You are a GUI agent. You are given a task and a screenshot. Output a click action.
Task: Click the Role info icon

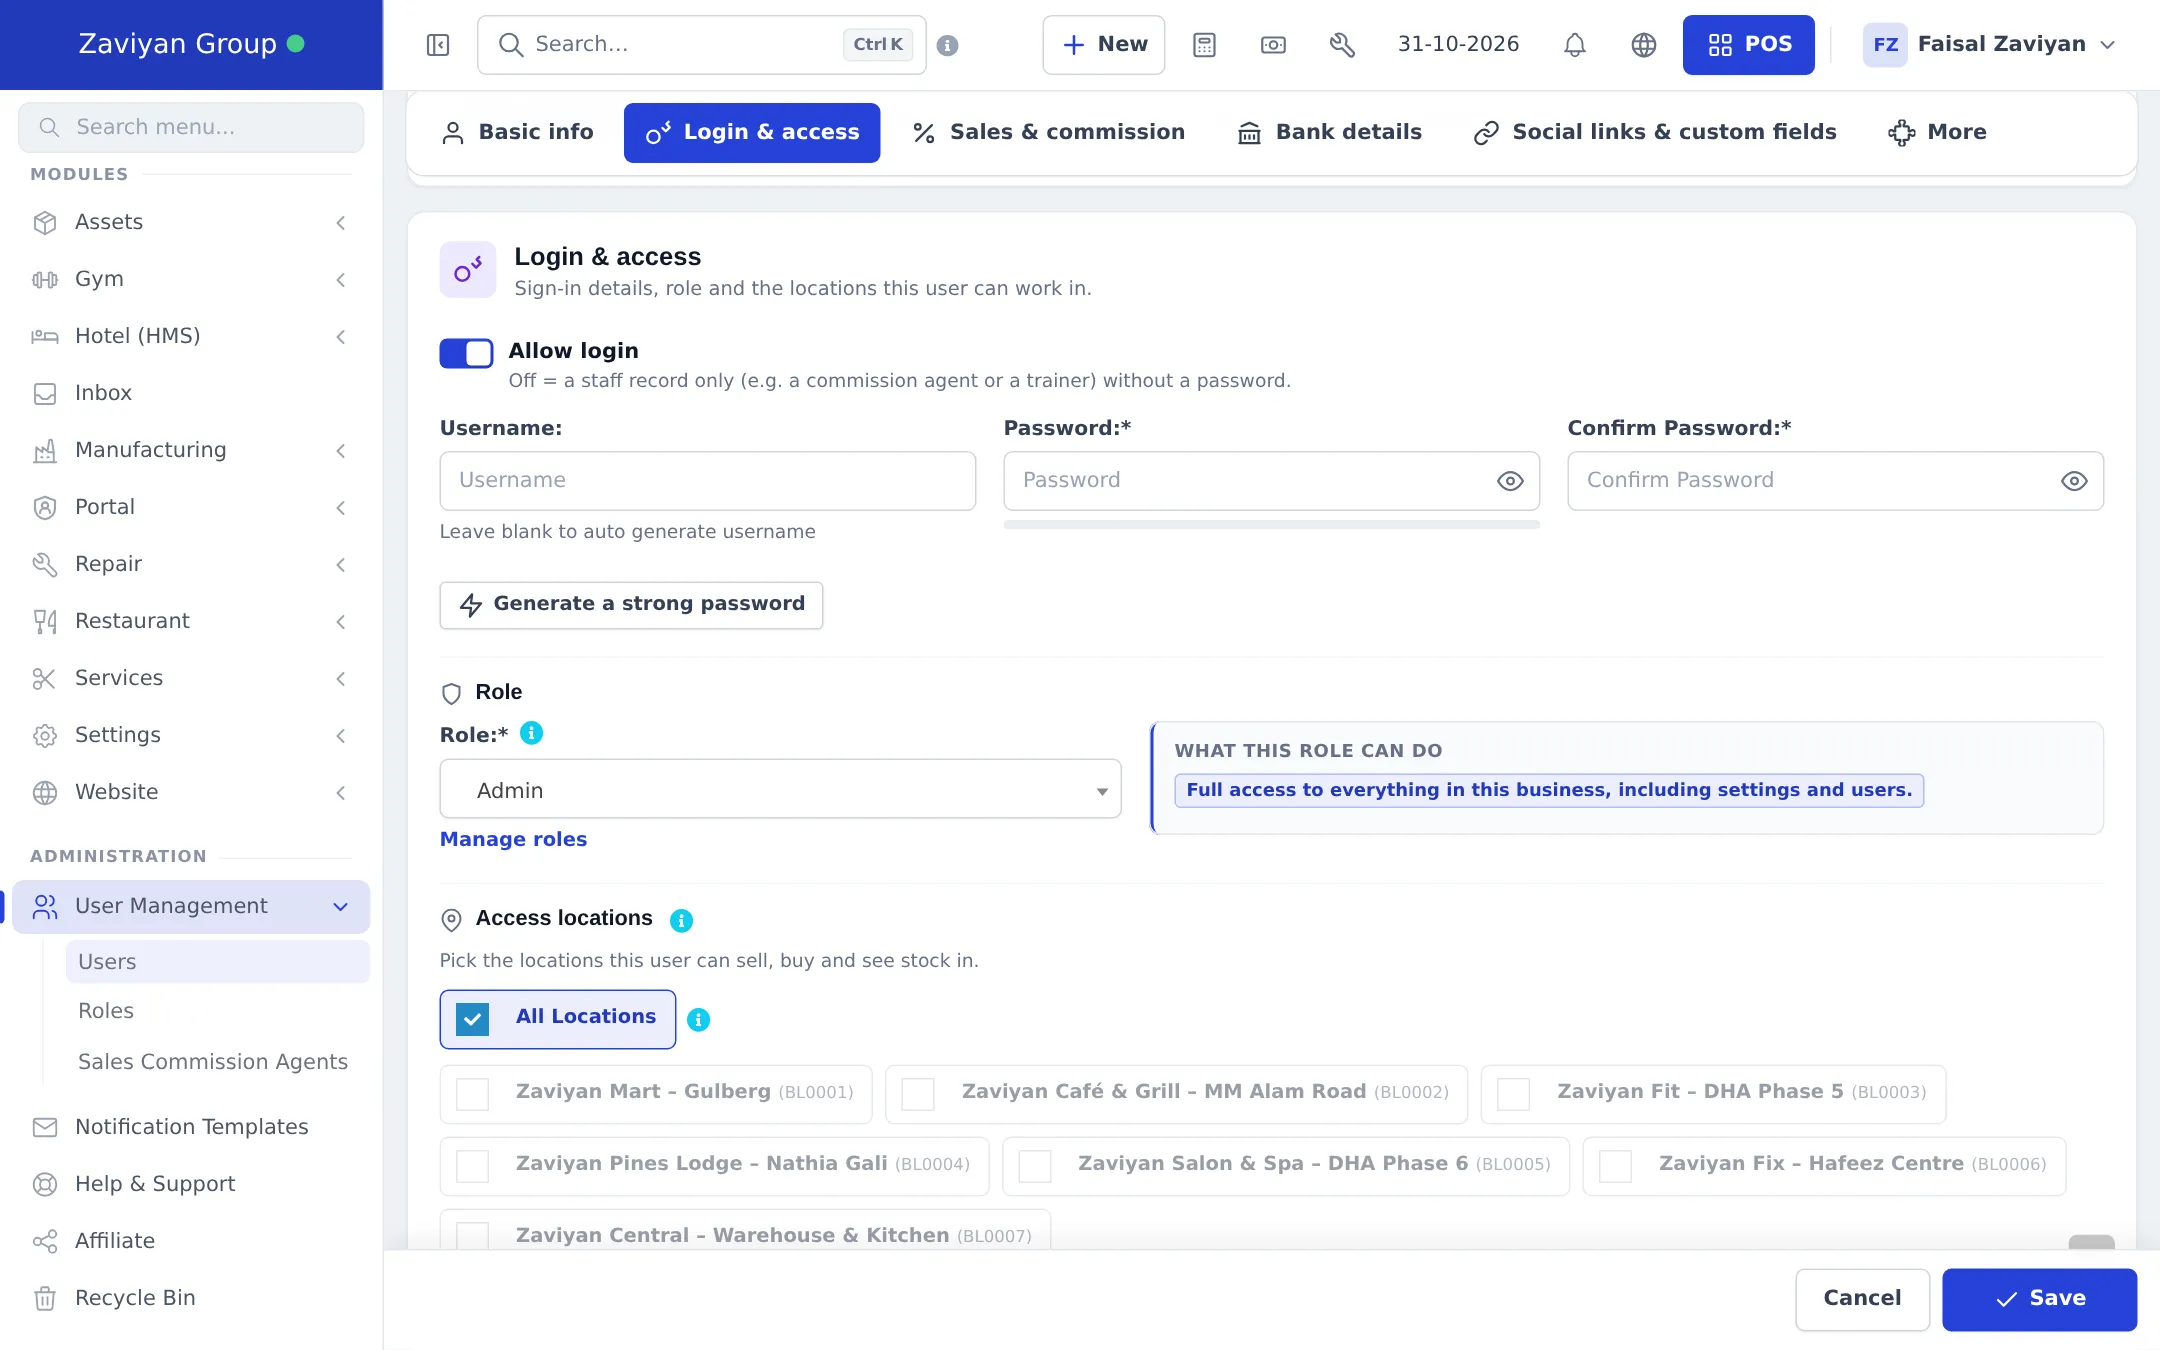click(x=532, y=733)
